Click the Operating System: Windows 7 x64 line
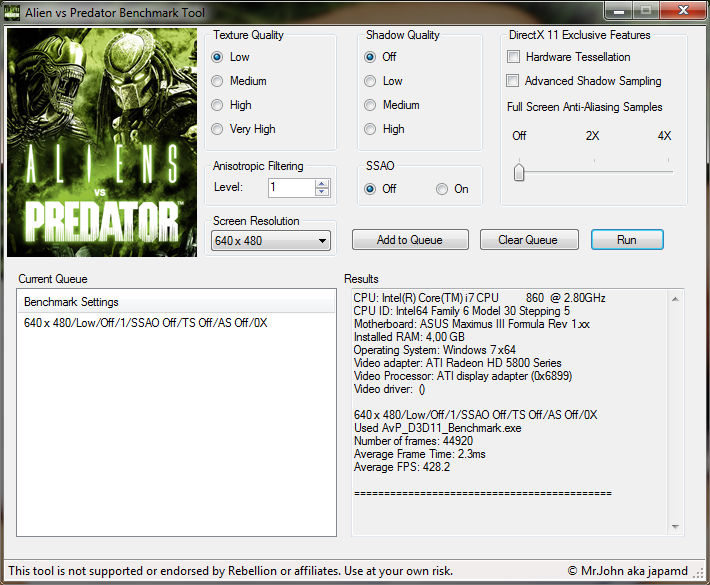 435,350
